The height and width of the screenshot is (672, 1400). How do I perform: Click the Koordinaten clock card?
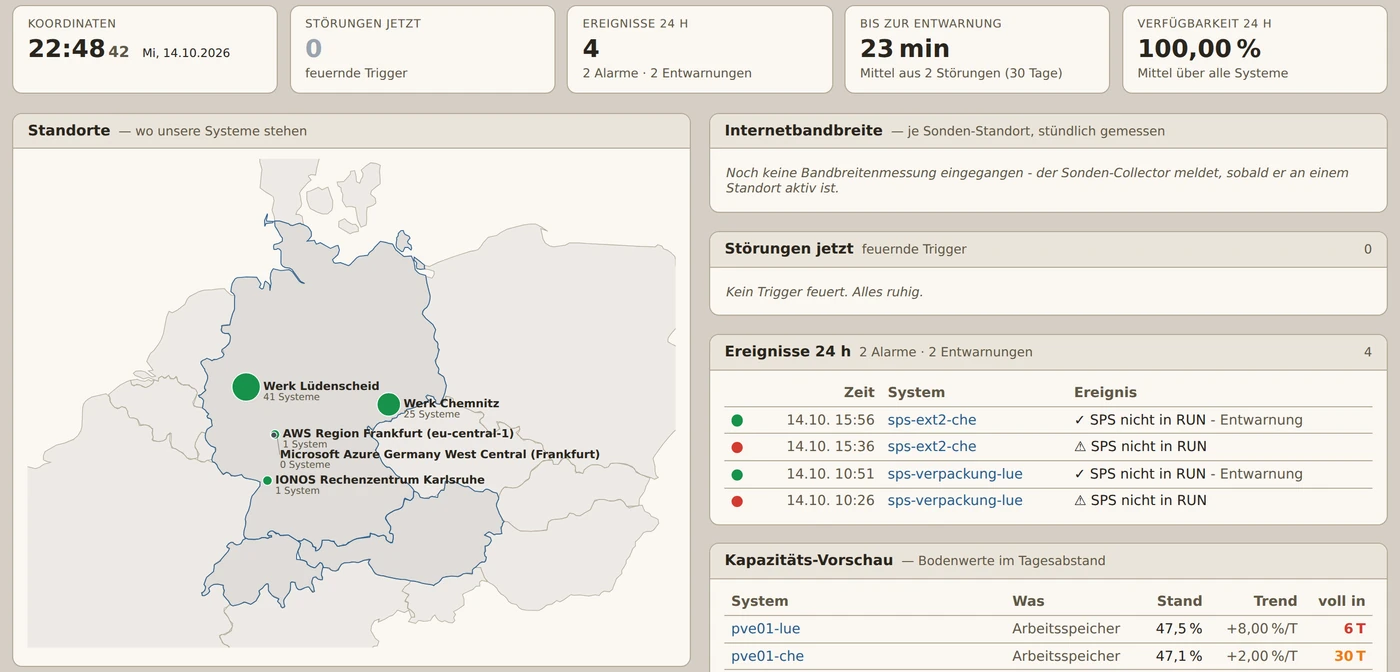pyautogui.click(x=145, y=50)
